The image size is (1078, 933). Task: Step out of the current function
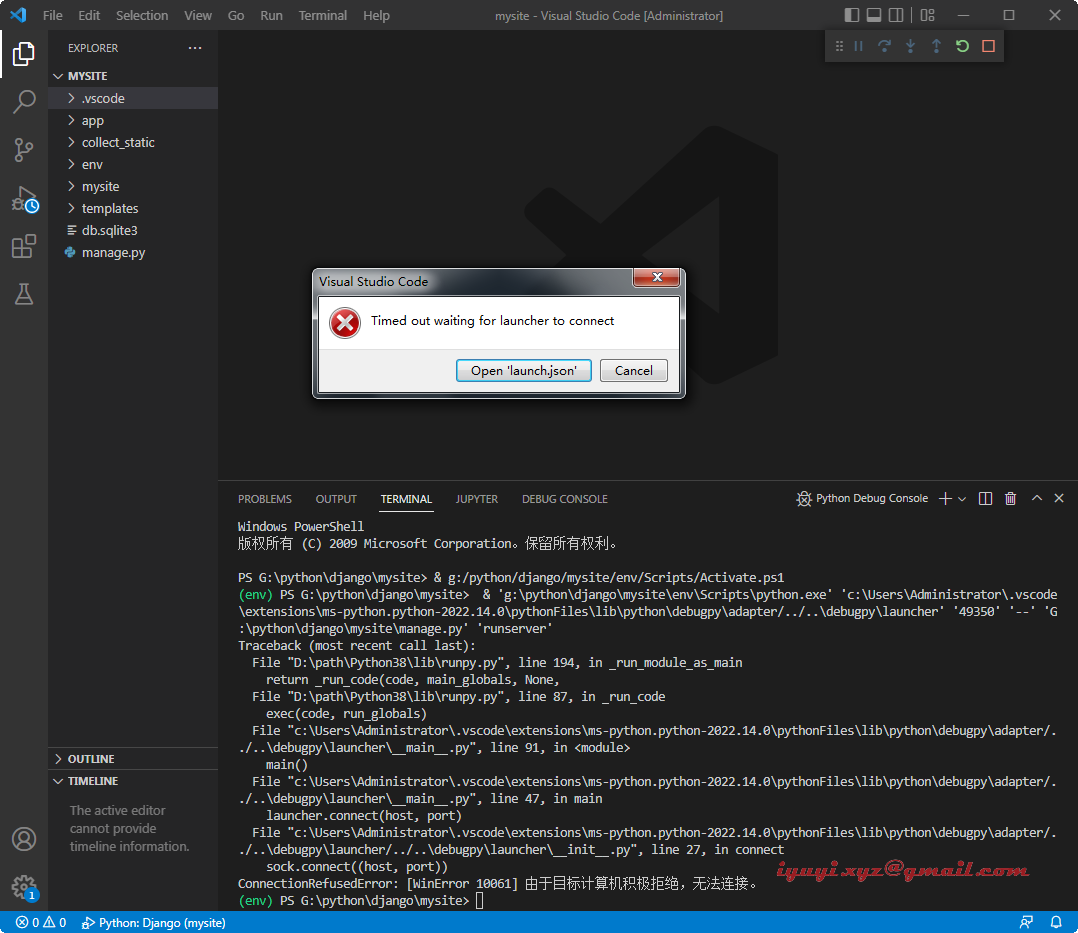coord(935,45)
